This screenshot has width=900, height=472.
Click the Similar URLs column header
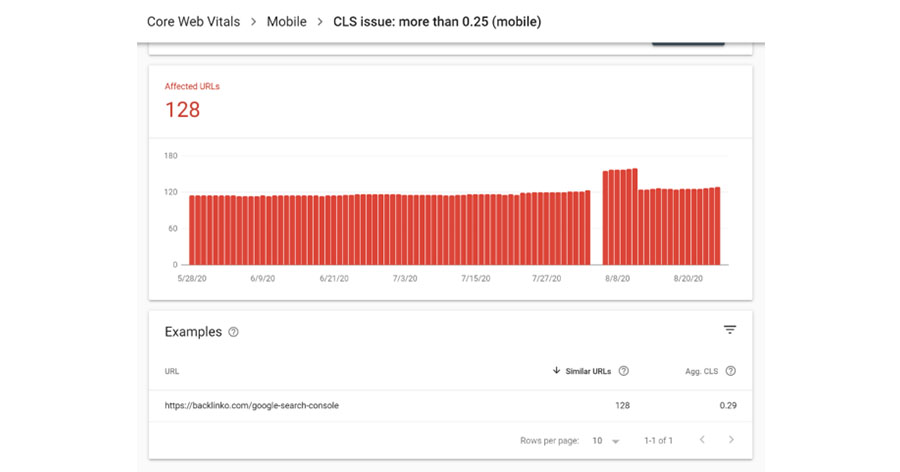tap(588, 371)
